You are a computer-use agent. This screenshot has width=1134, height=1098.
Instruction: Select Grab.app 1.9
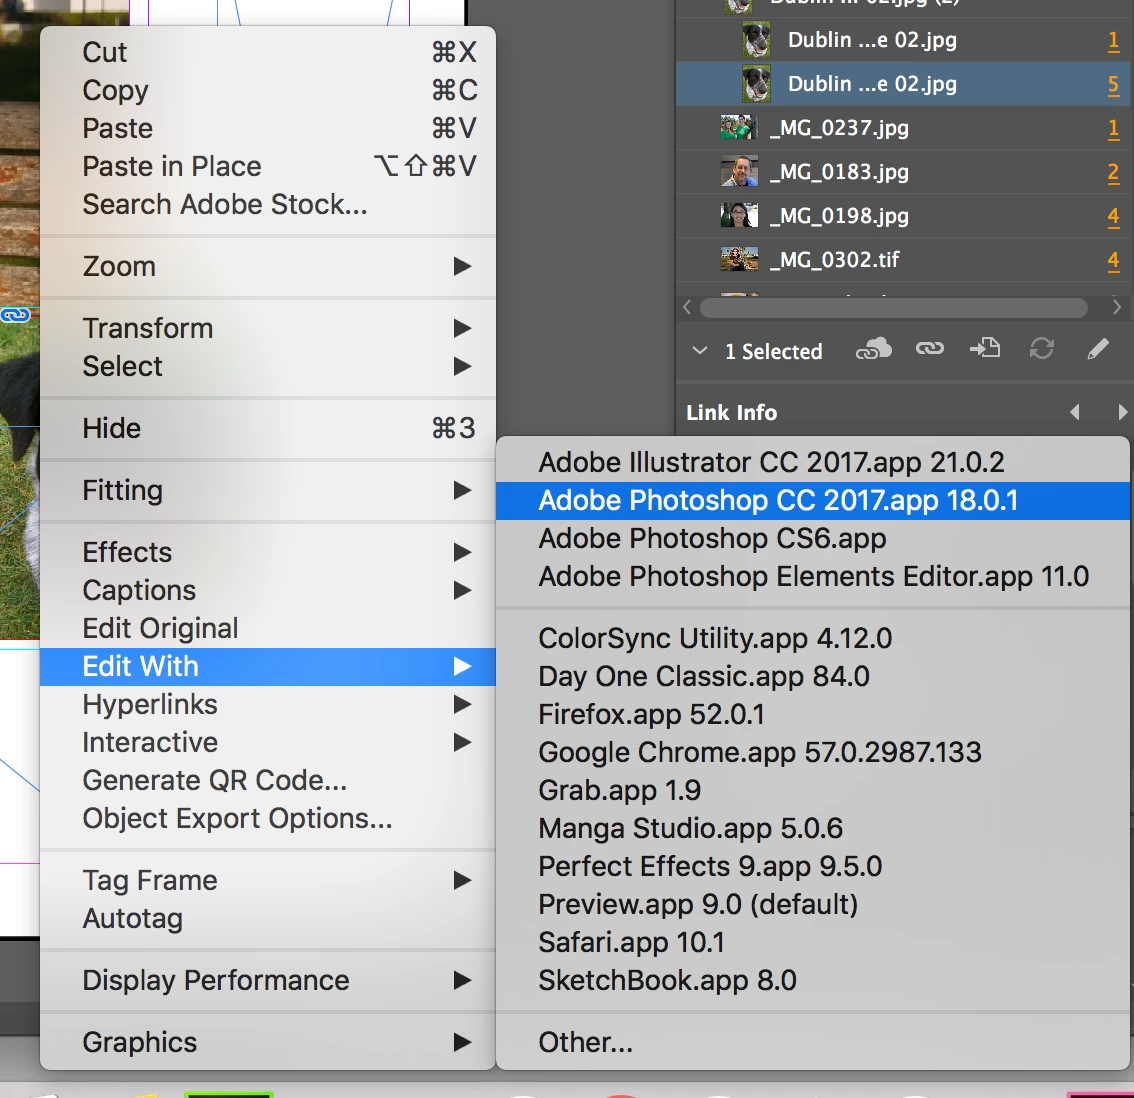[x=813, y=791]
